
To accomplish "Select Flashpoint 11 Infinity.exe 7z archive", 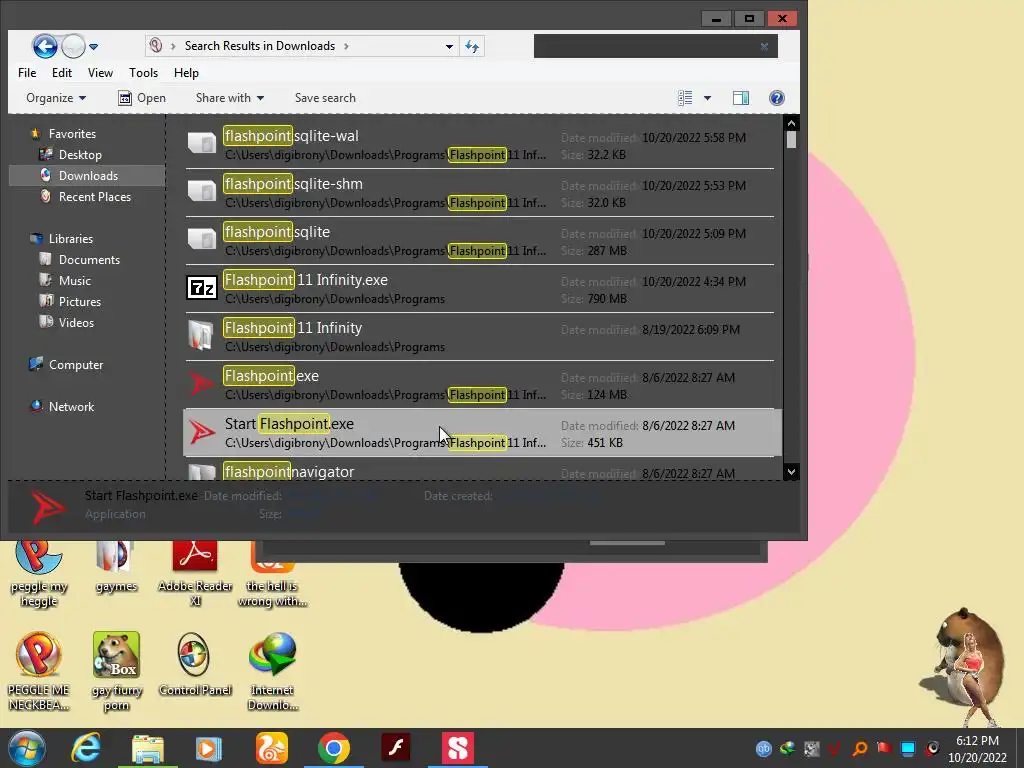I will 480,289.
